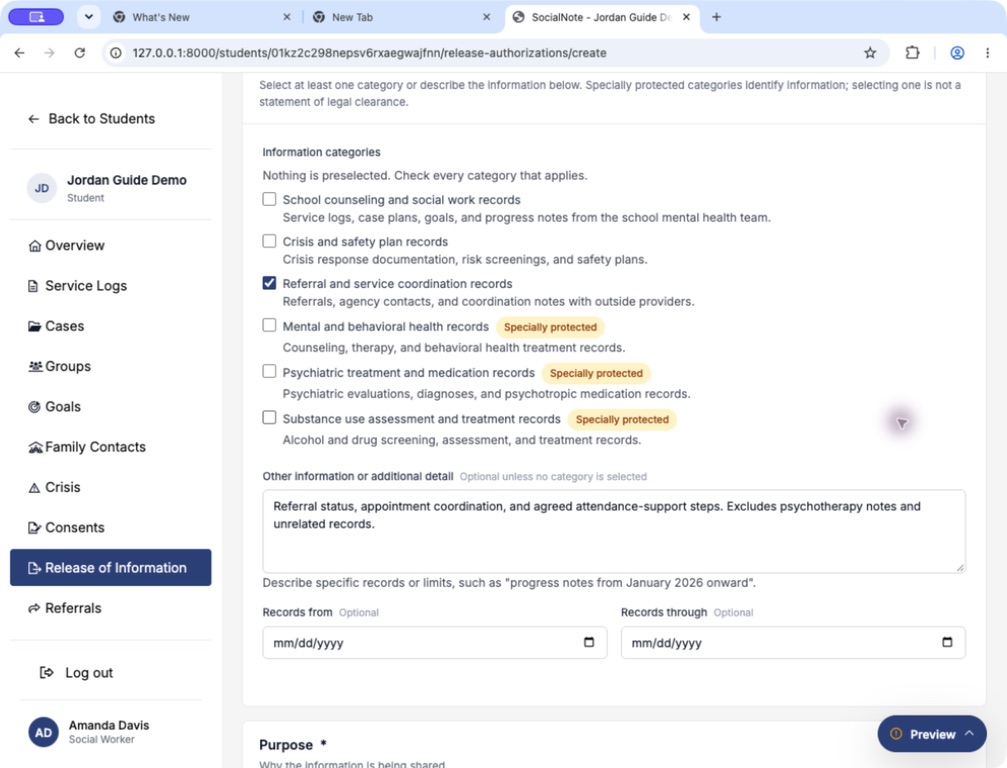The image size is (1007, 768).
Task: Open Cases menu label
Action: tap(64, 326)
